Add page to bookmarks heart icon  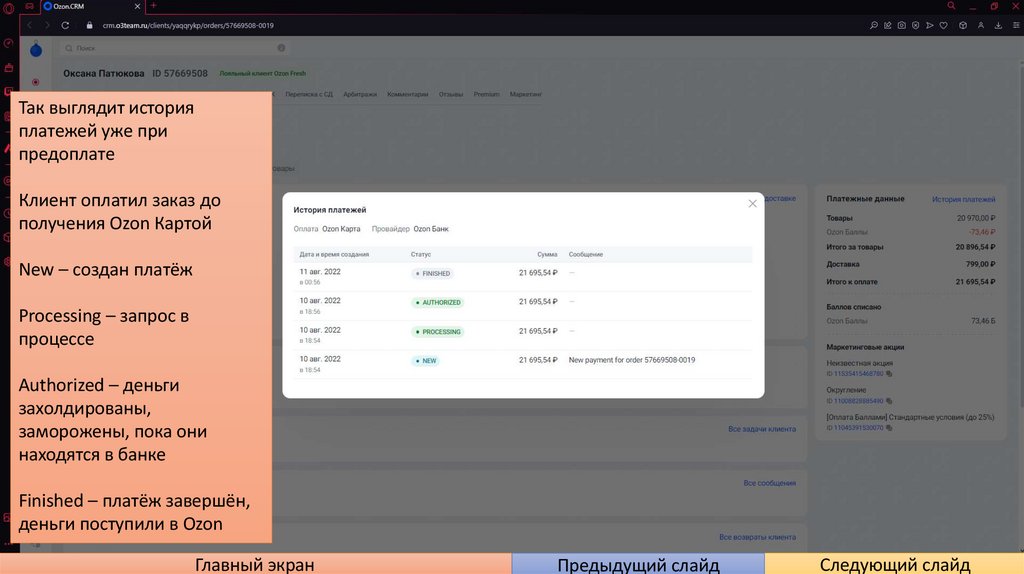tap(944, 25)
